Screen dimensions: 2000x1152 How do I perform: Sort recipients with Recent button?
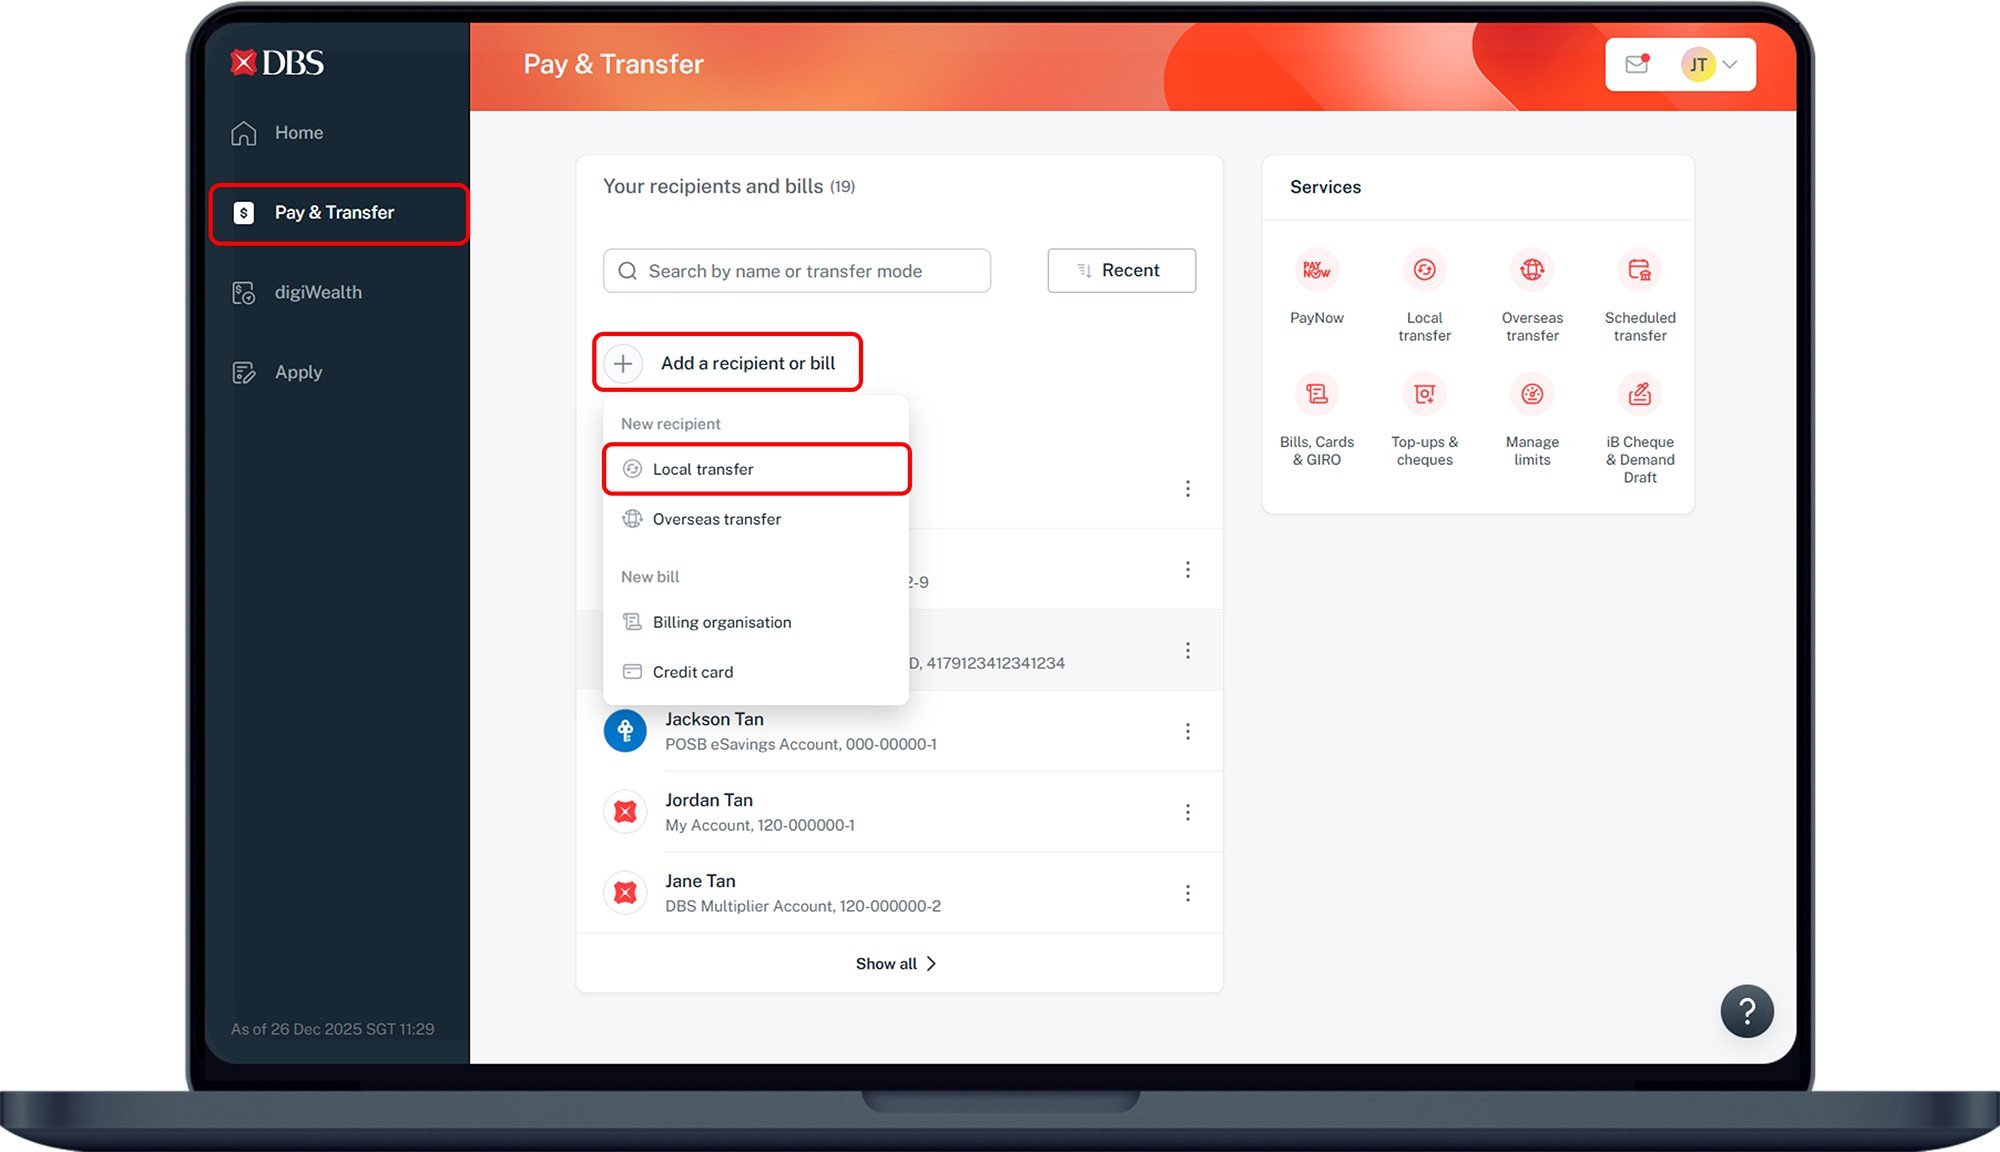1121,270
